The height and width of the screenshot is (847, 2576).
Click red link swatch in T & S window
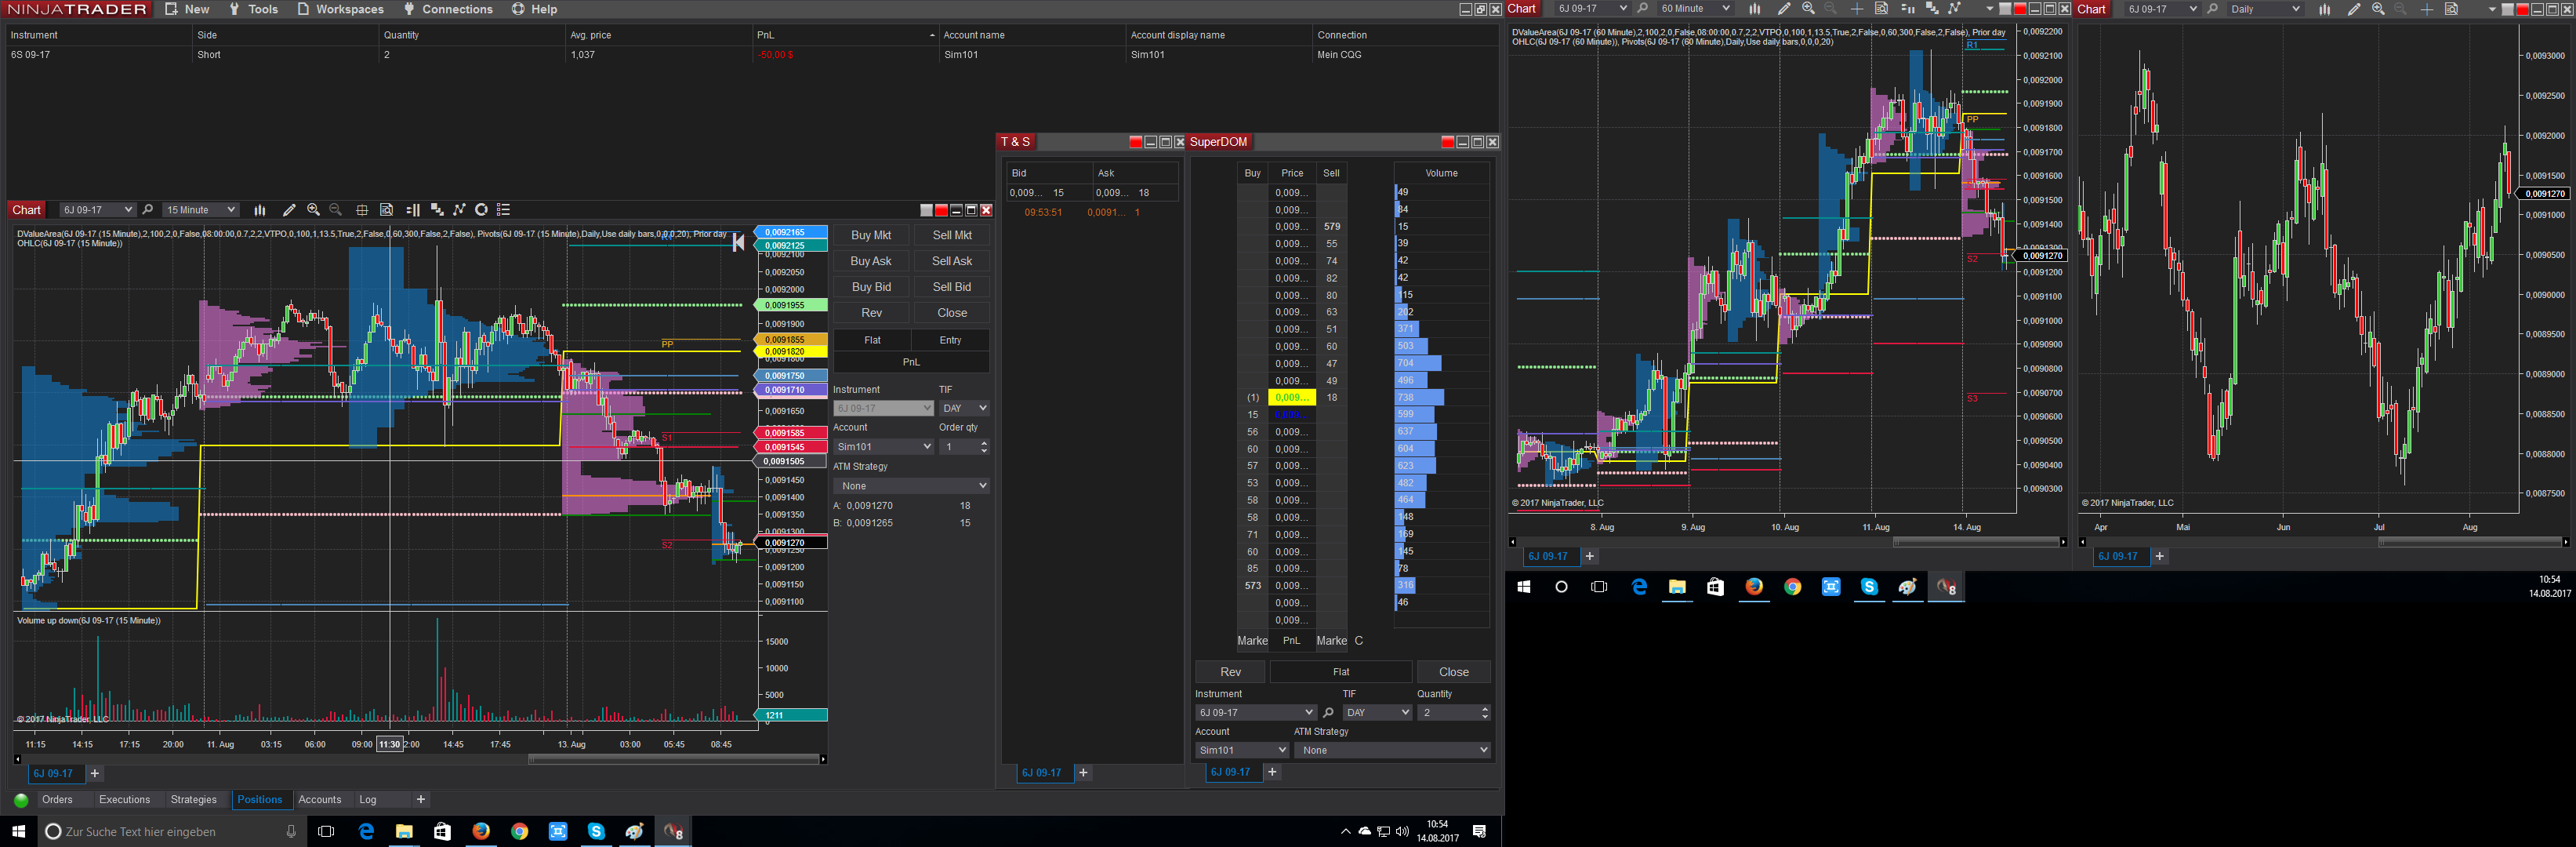click(1135, 142)
